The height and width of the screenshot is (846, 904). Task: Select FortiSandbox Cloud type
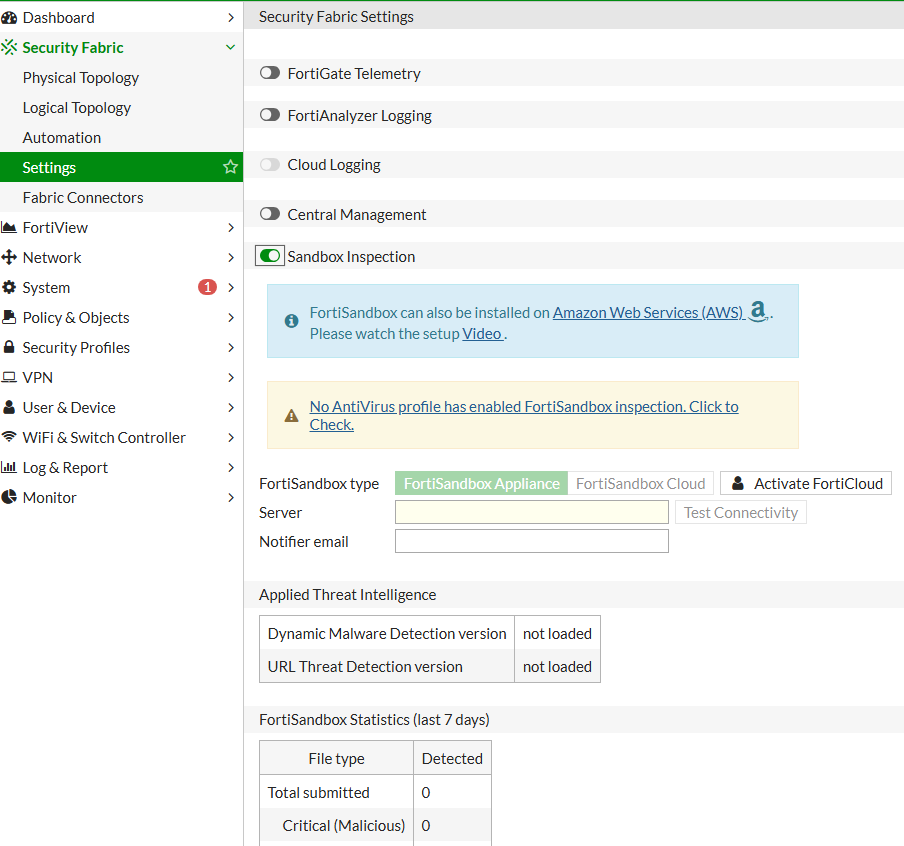pyautogui.click(x=641, y=483)
